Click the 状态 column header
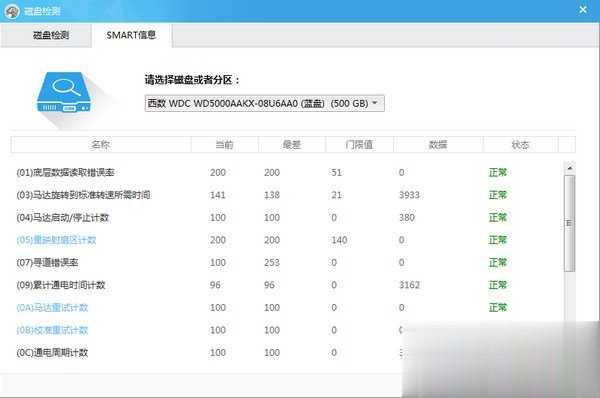This screenshot has width=600, height=398. pyautogui.click(x=520, y=145)
